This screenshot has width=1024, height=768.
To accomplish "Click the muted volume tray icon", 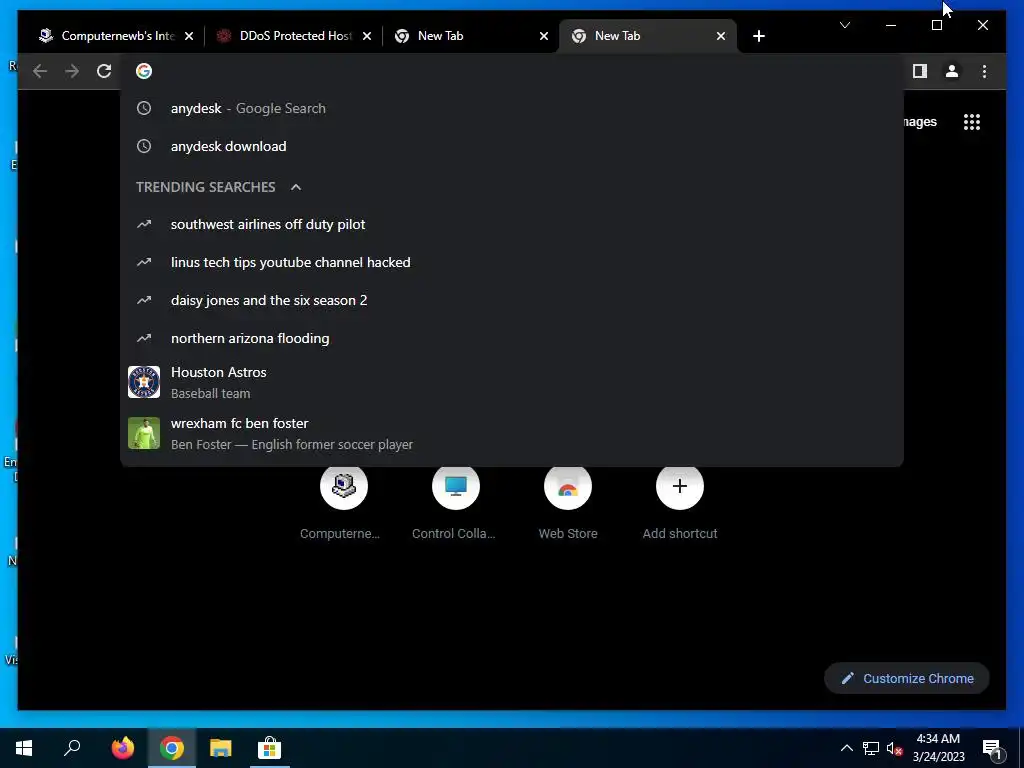I will [895, 748].
